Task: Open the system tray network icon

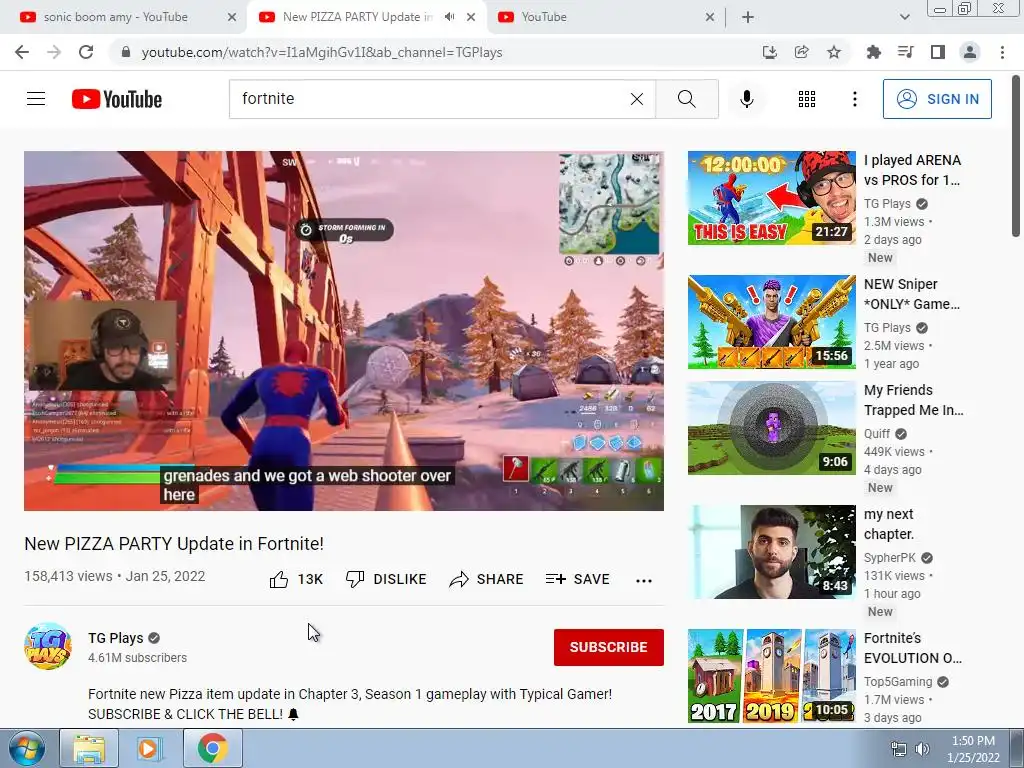Action: (899, 749)
